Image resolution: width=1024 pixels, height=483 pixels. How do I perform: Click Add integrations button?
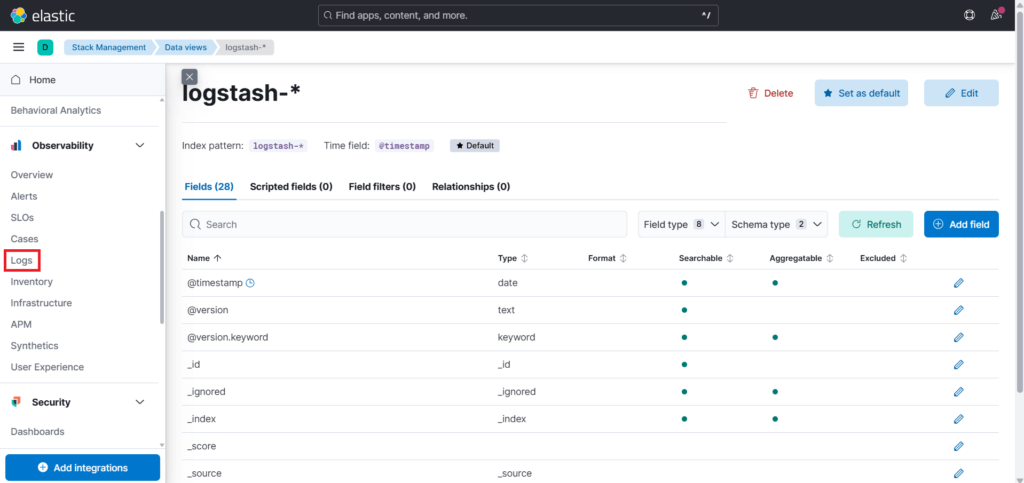tap(82, 467)
